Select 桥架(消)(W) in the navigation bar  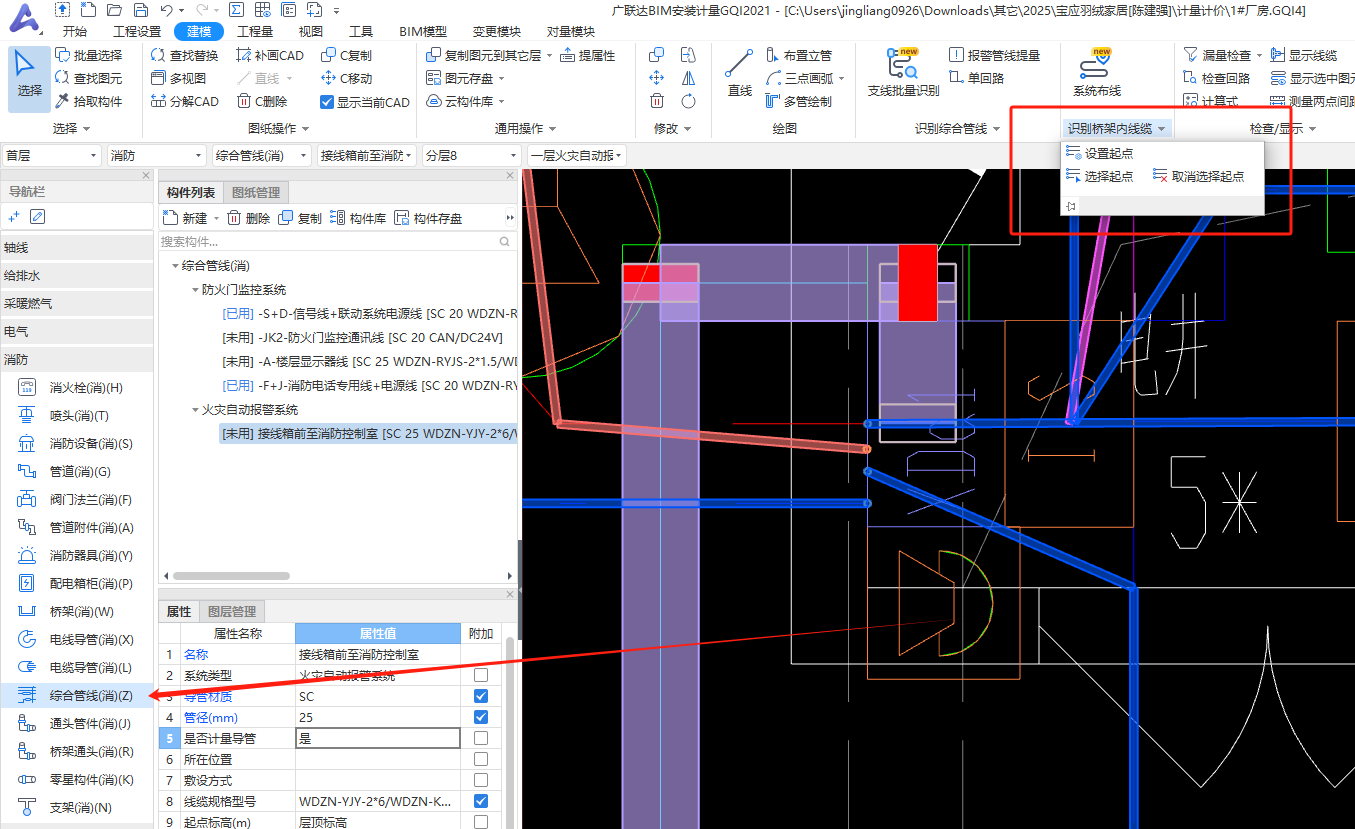tap(77, 612)
